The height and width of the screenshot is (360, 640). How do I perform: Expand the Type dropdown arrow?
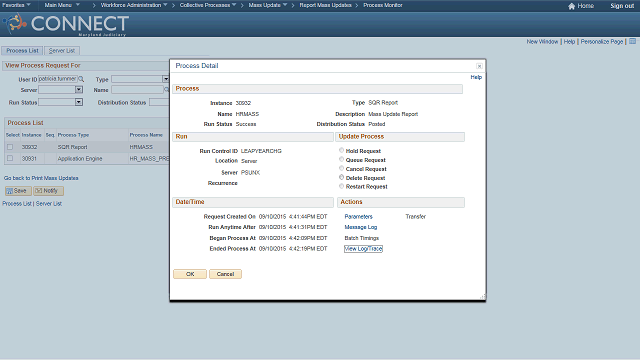point(166,79)
